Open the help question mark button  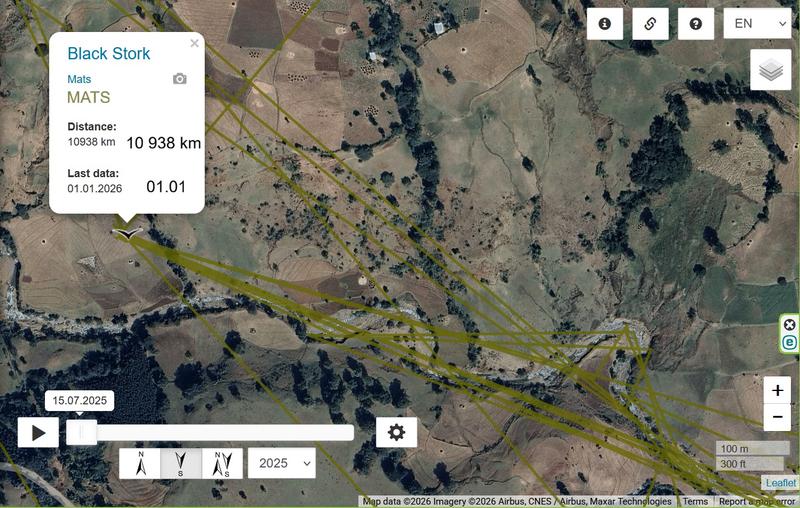click(x=695, y=23)
